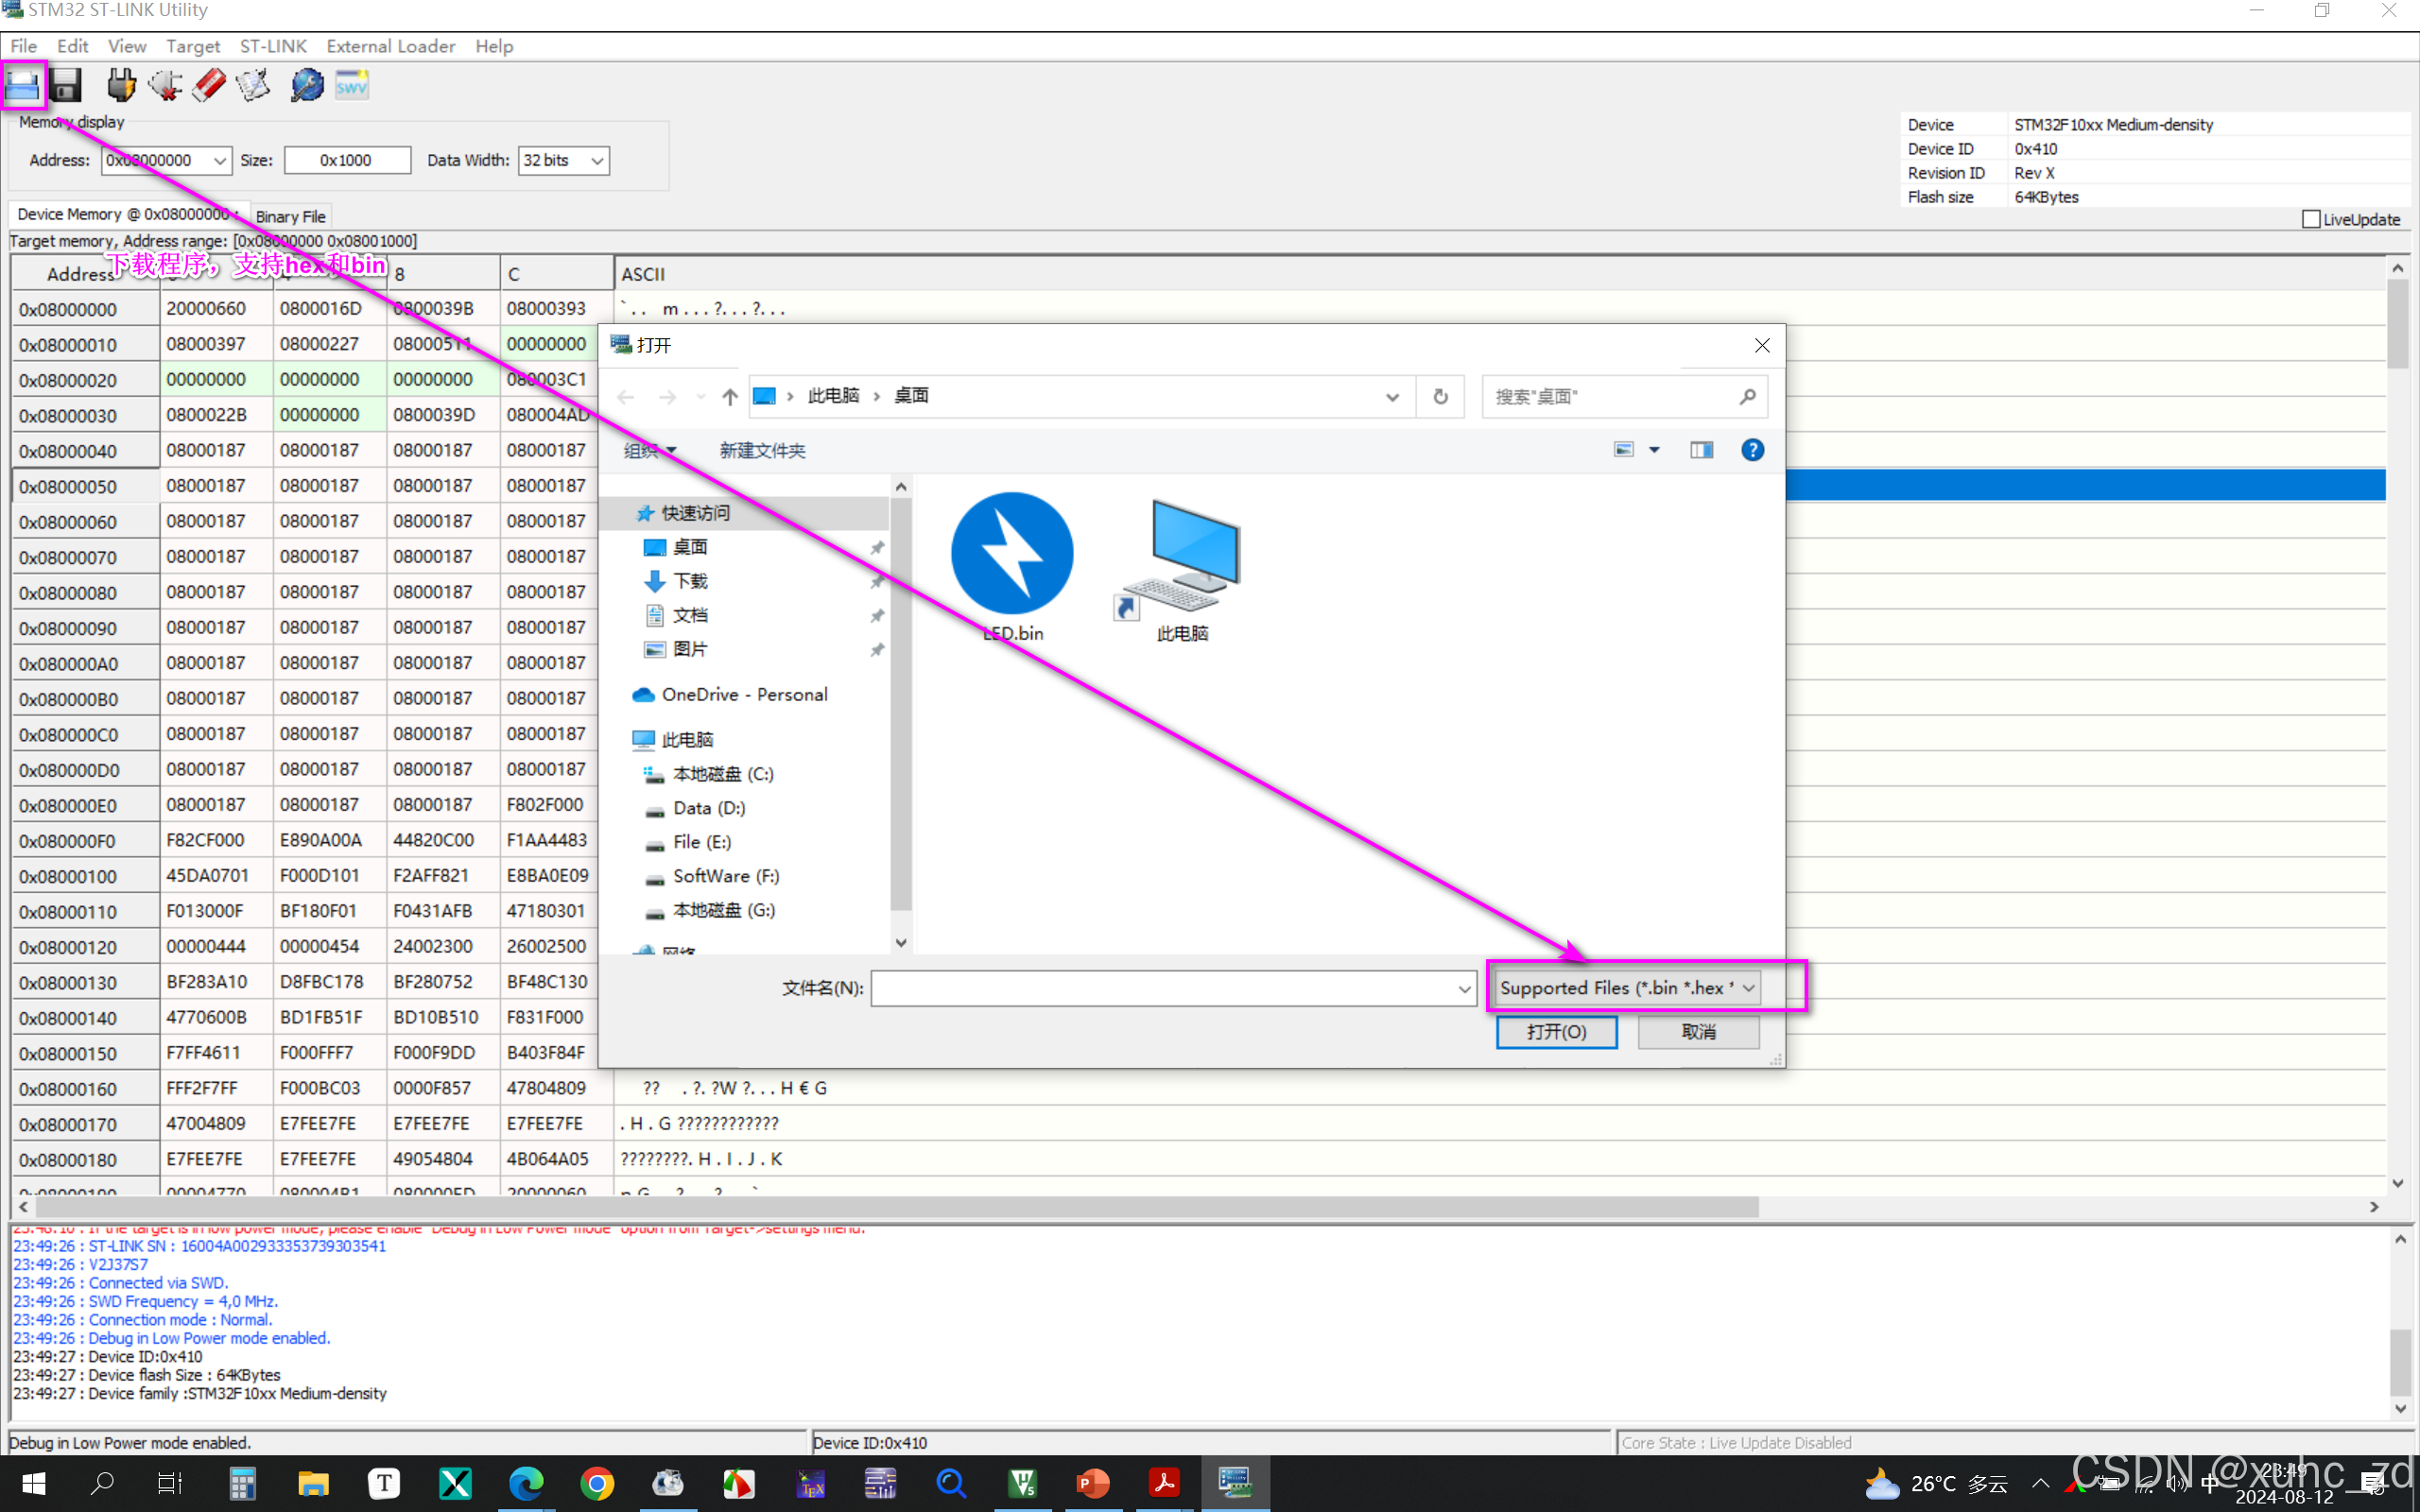
Task: Open File Explorer from taskbar
Action: tap(313, 1484)
